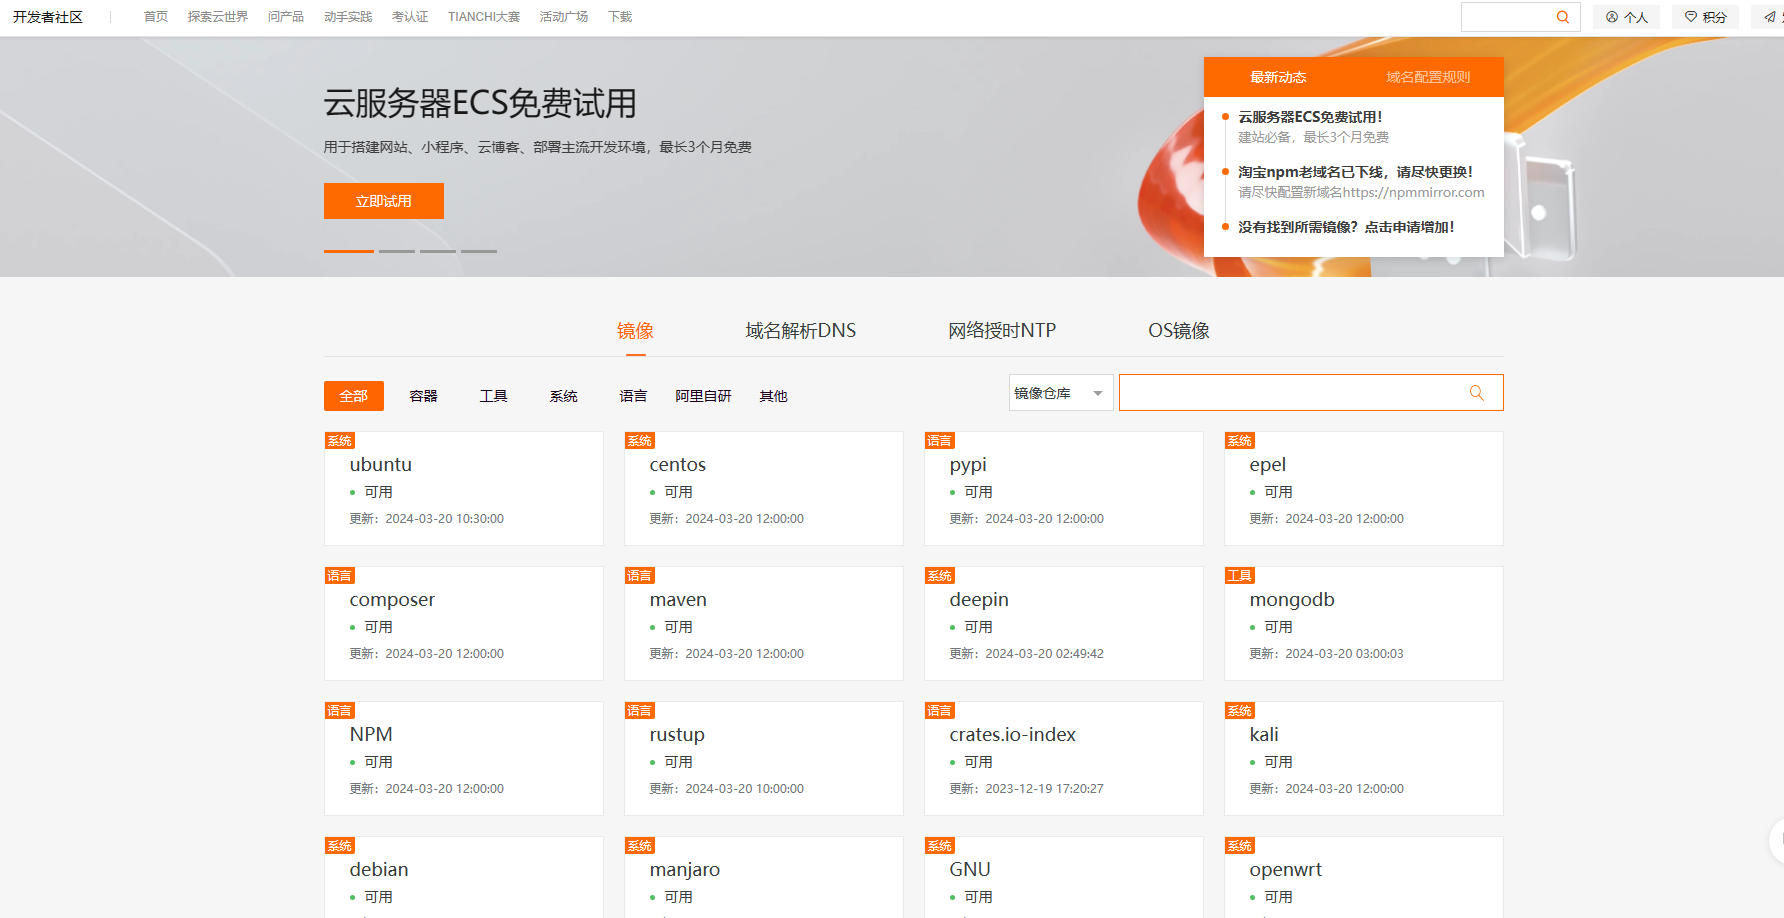Screen dimensions: 1784x918
Task: Expand the 镜像仓库 dropdown
Action: click(x=1061, y=393)
